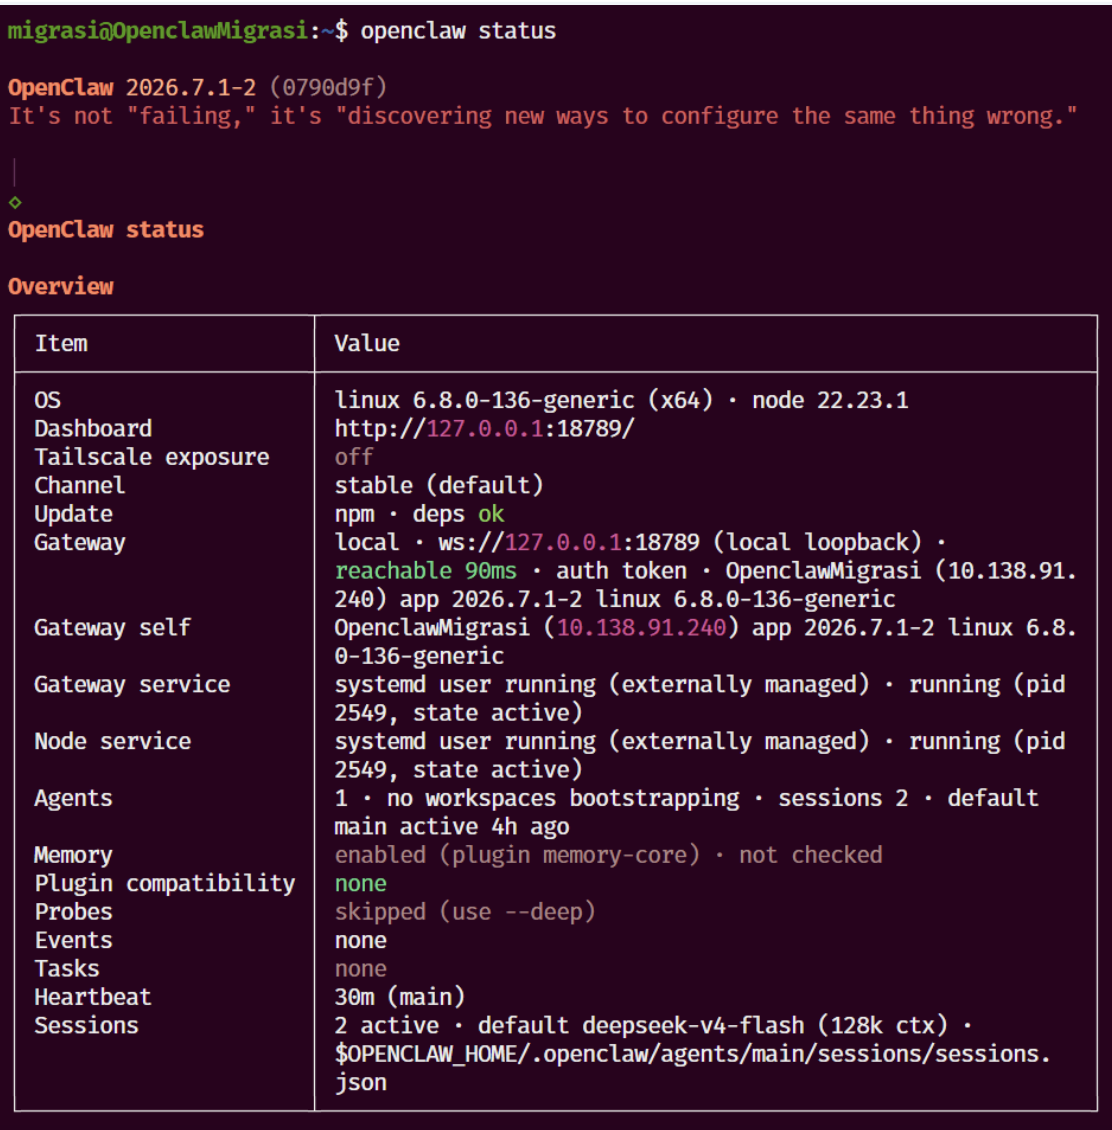Click the version text 'OpenClaw 2026.7.1-2'
This screenshot has width=1112, height=1130.
pos(132,88)
